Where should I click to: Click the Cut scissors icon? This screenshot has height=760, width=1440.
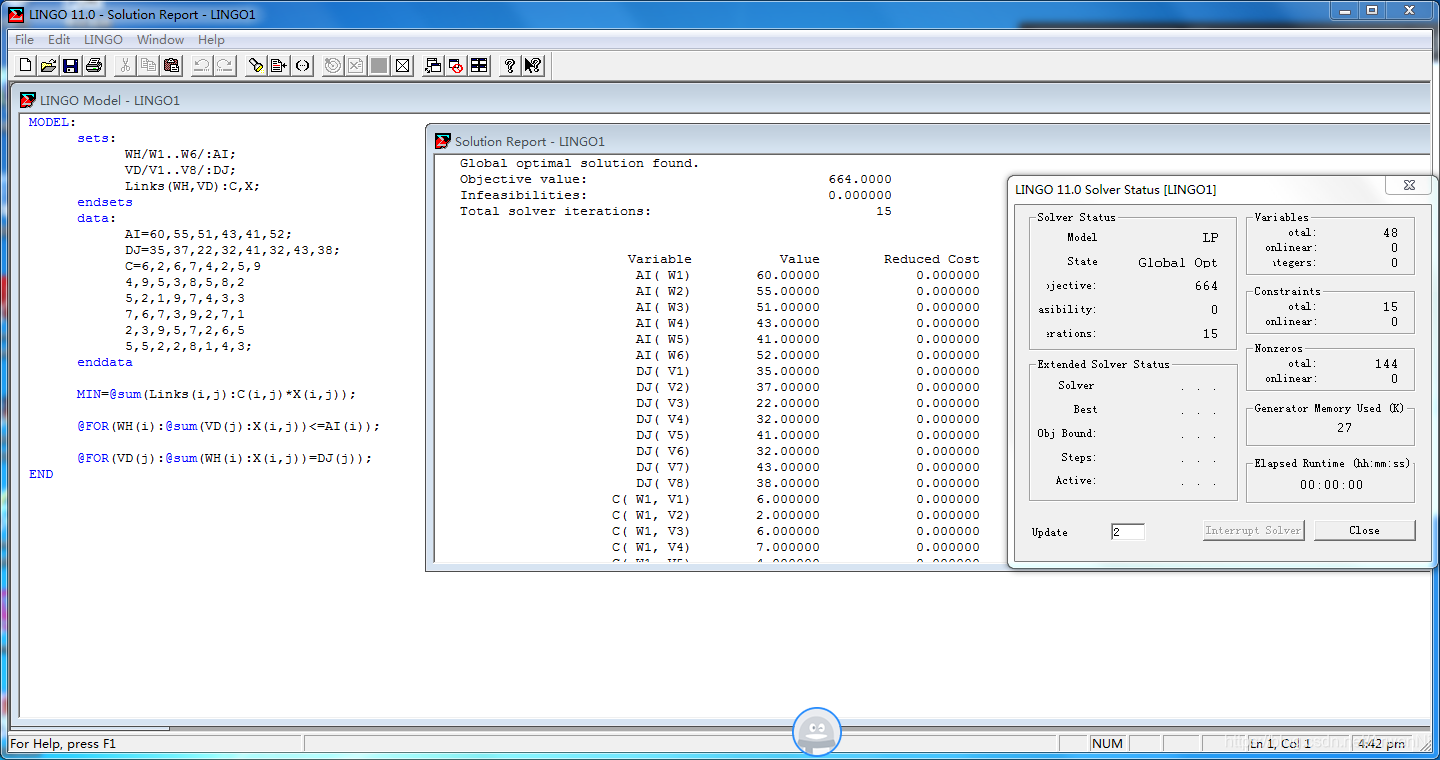point(125,65)
